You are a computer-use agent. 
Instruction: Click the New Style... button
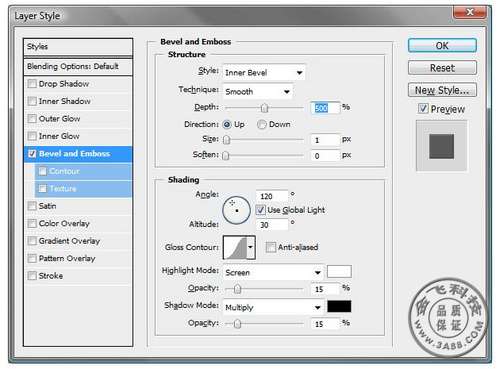tap(442, 90)
